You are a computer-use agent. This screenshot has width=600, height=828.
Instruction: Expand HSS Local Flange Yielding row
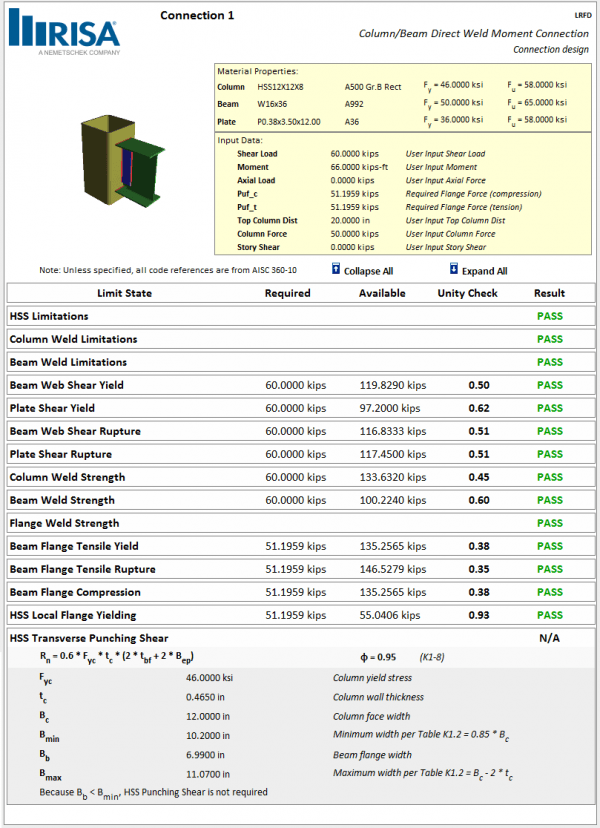[73, 615]
